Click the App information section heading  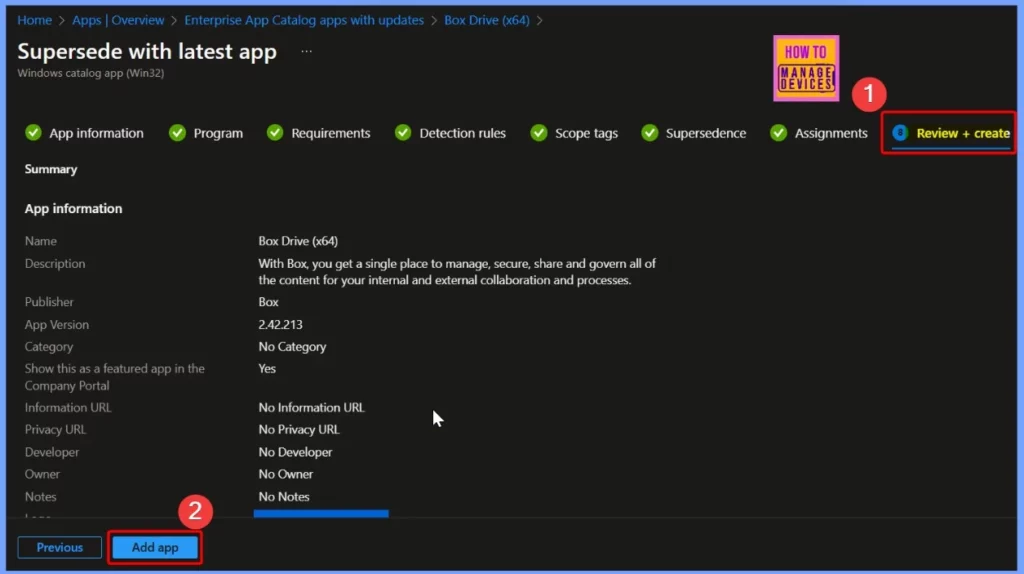[73, 208]
